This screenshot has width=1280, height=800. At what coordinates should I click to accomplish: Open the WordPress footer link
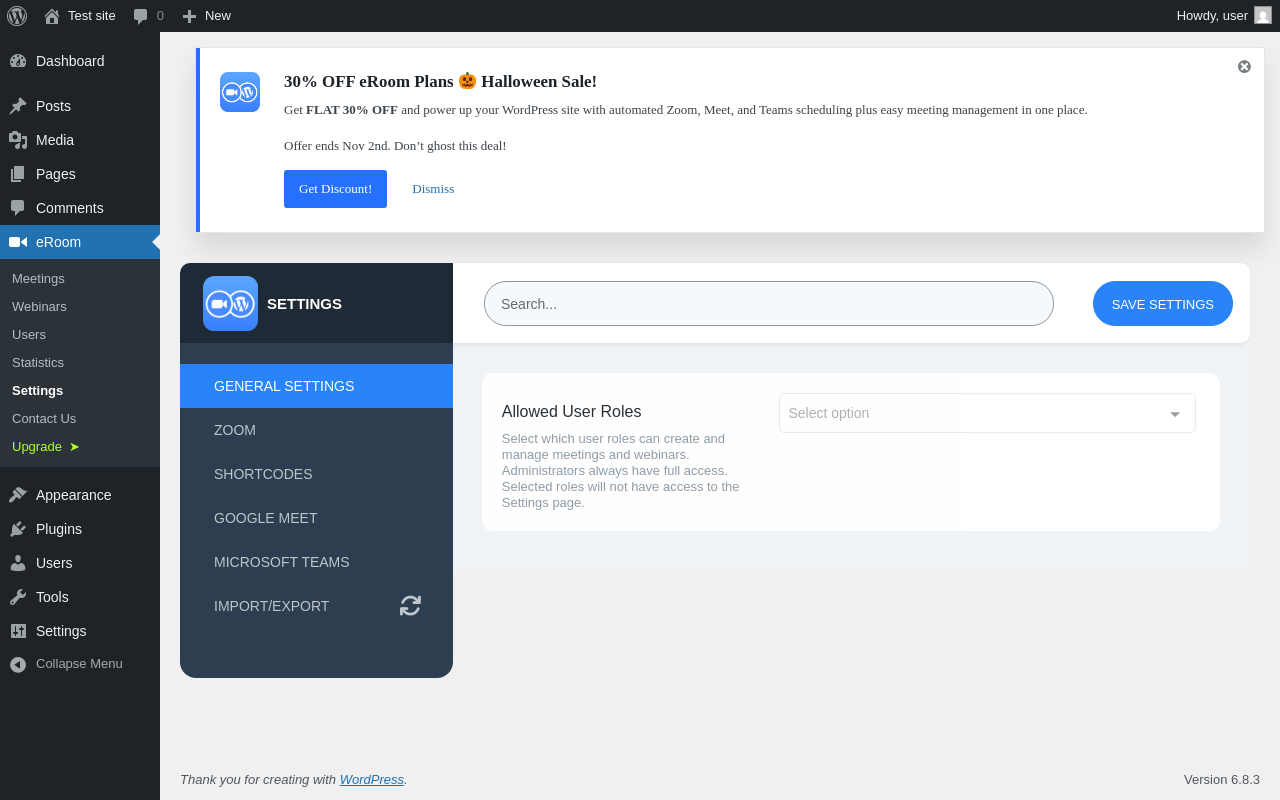(x=372, y=779)
